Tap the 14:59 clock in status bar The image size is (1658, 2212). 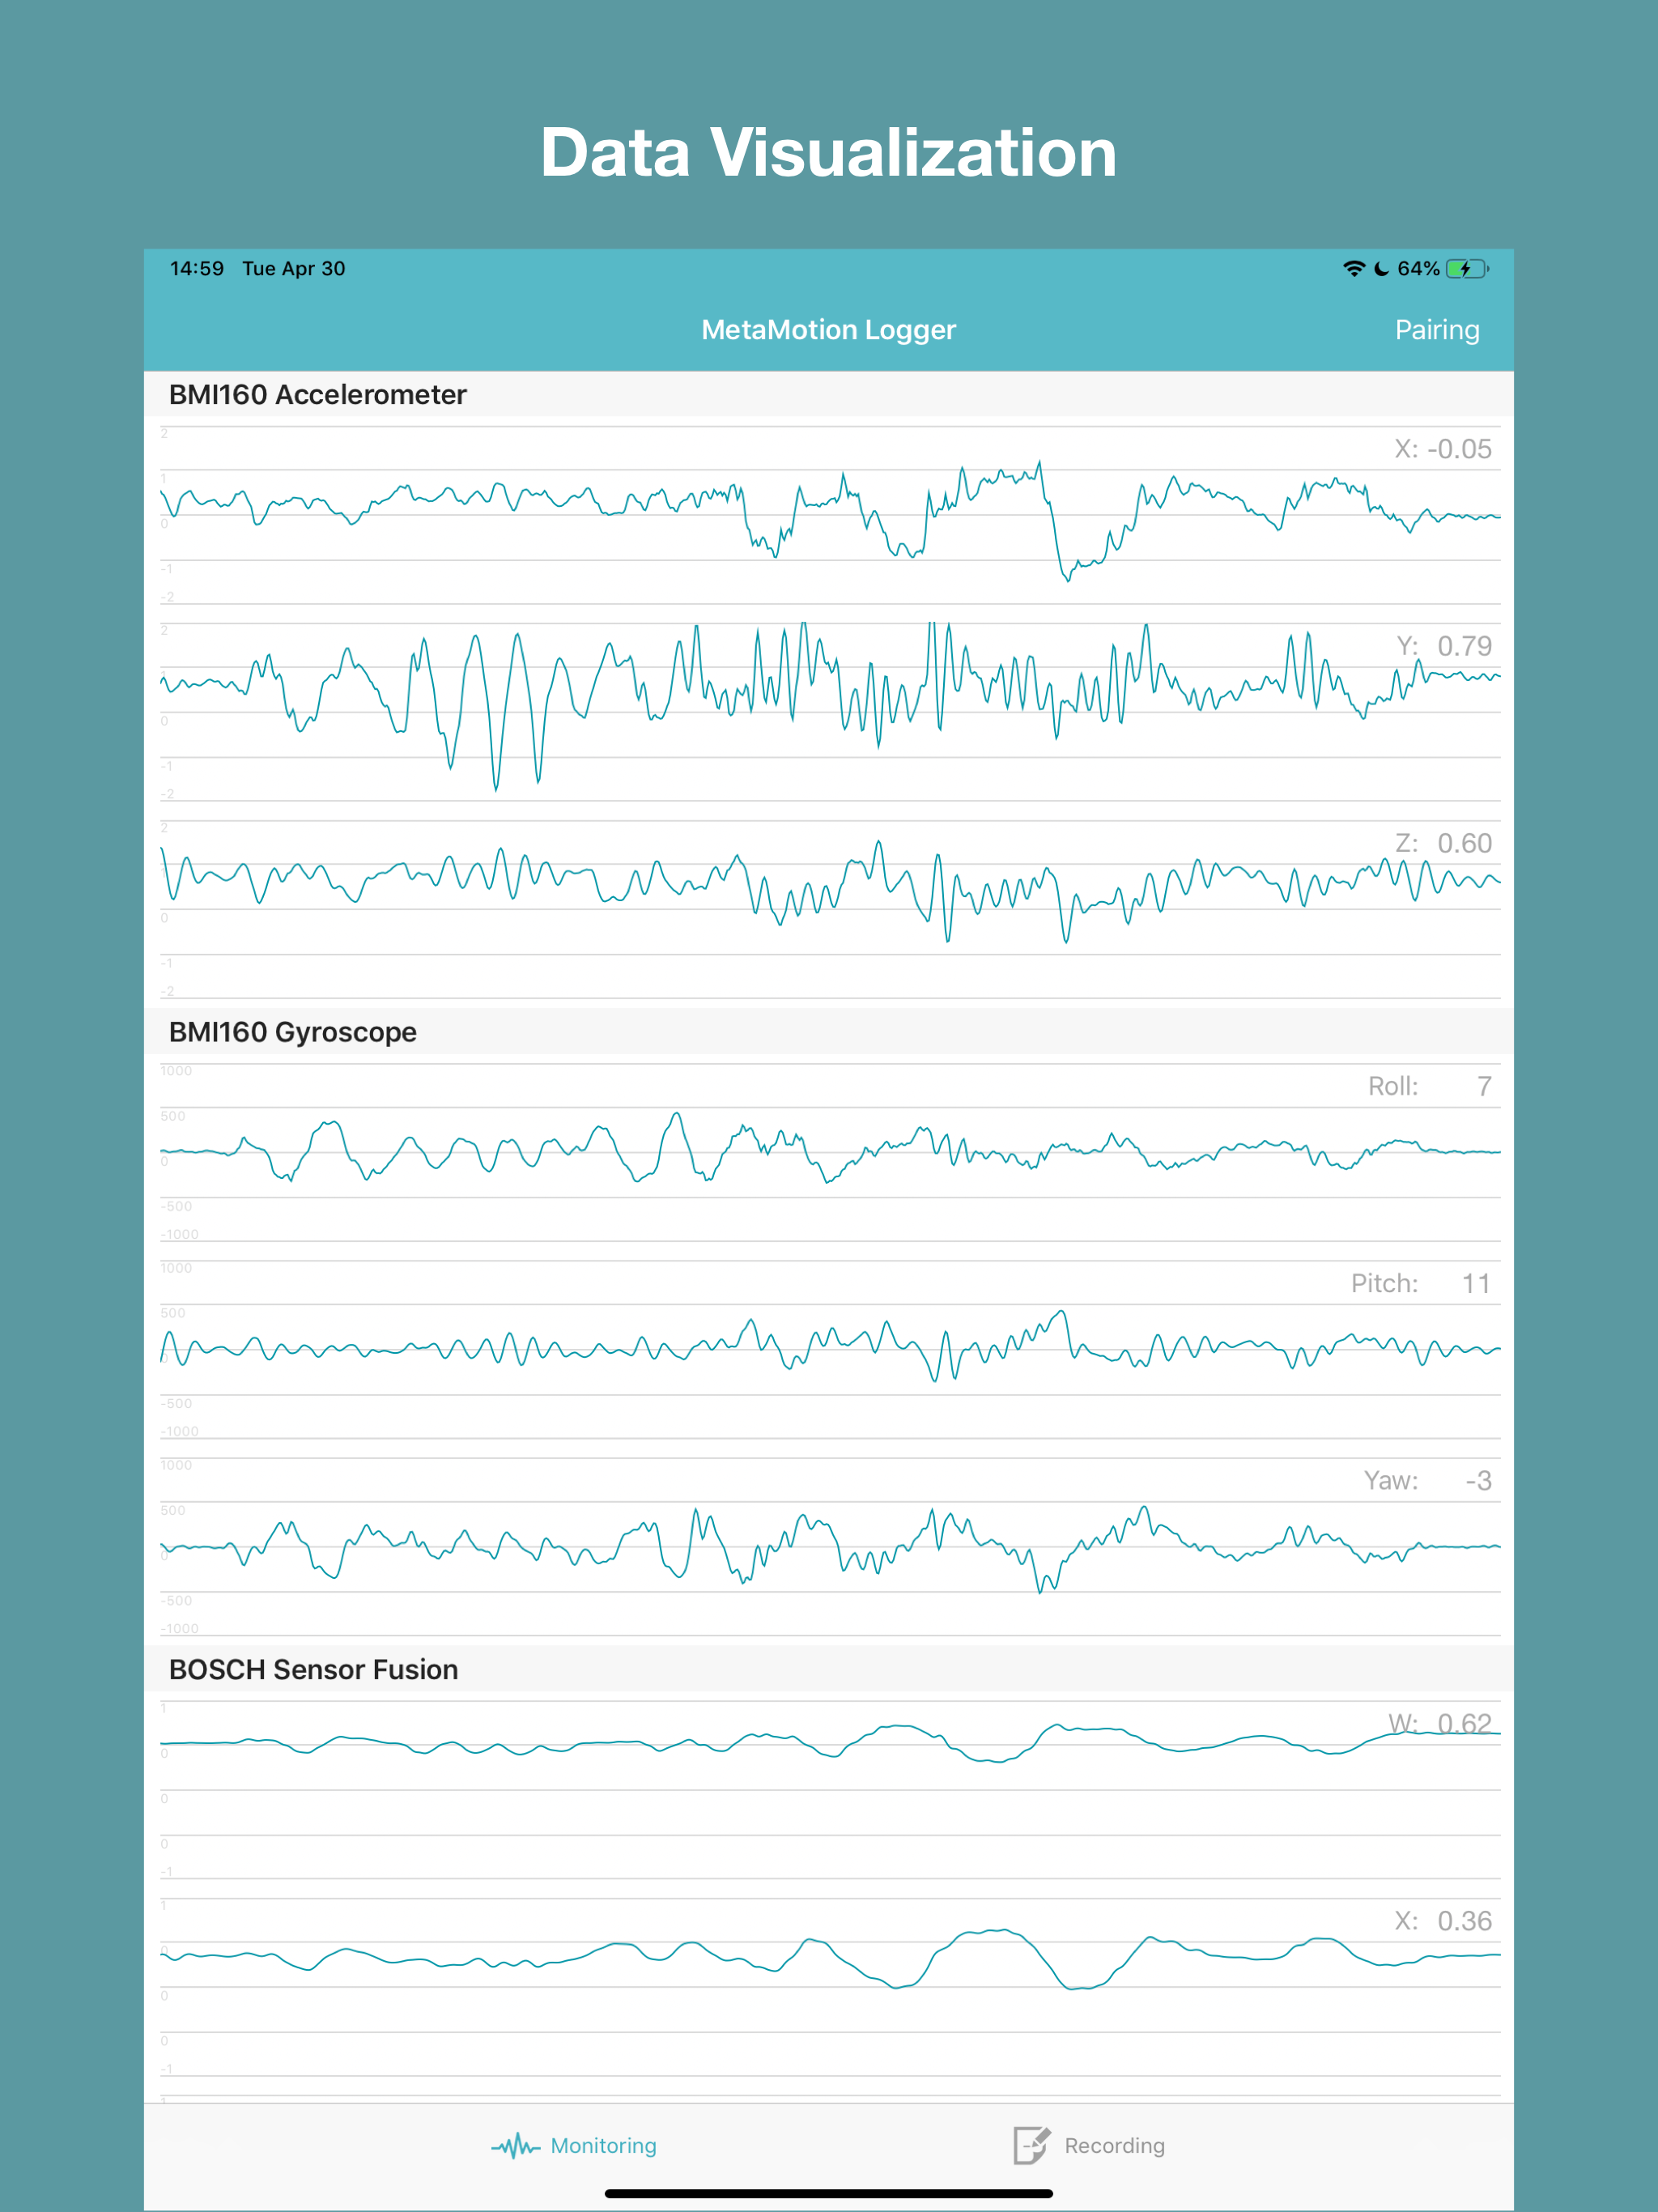pos(197,269)
